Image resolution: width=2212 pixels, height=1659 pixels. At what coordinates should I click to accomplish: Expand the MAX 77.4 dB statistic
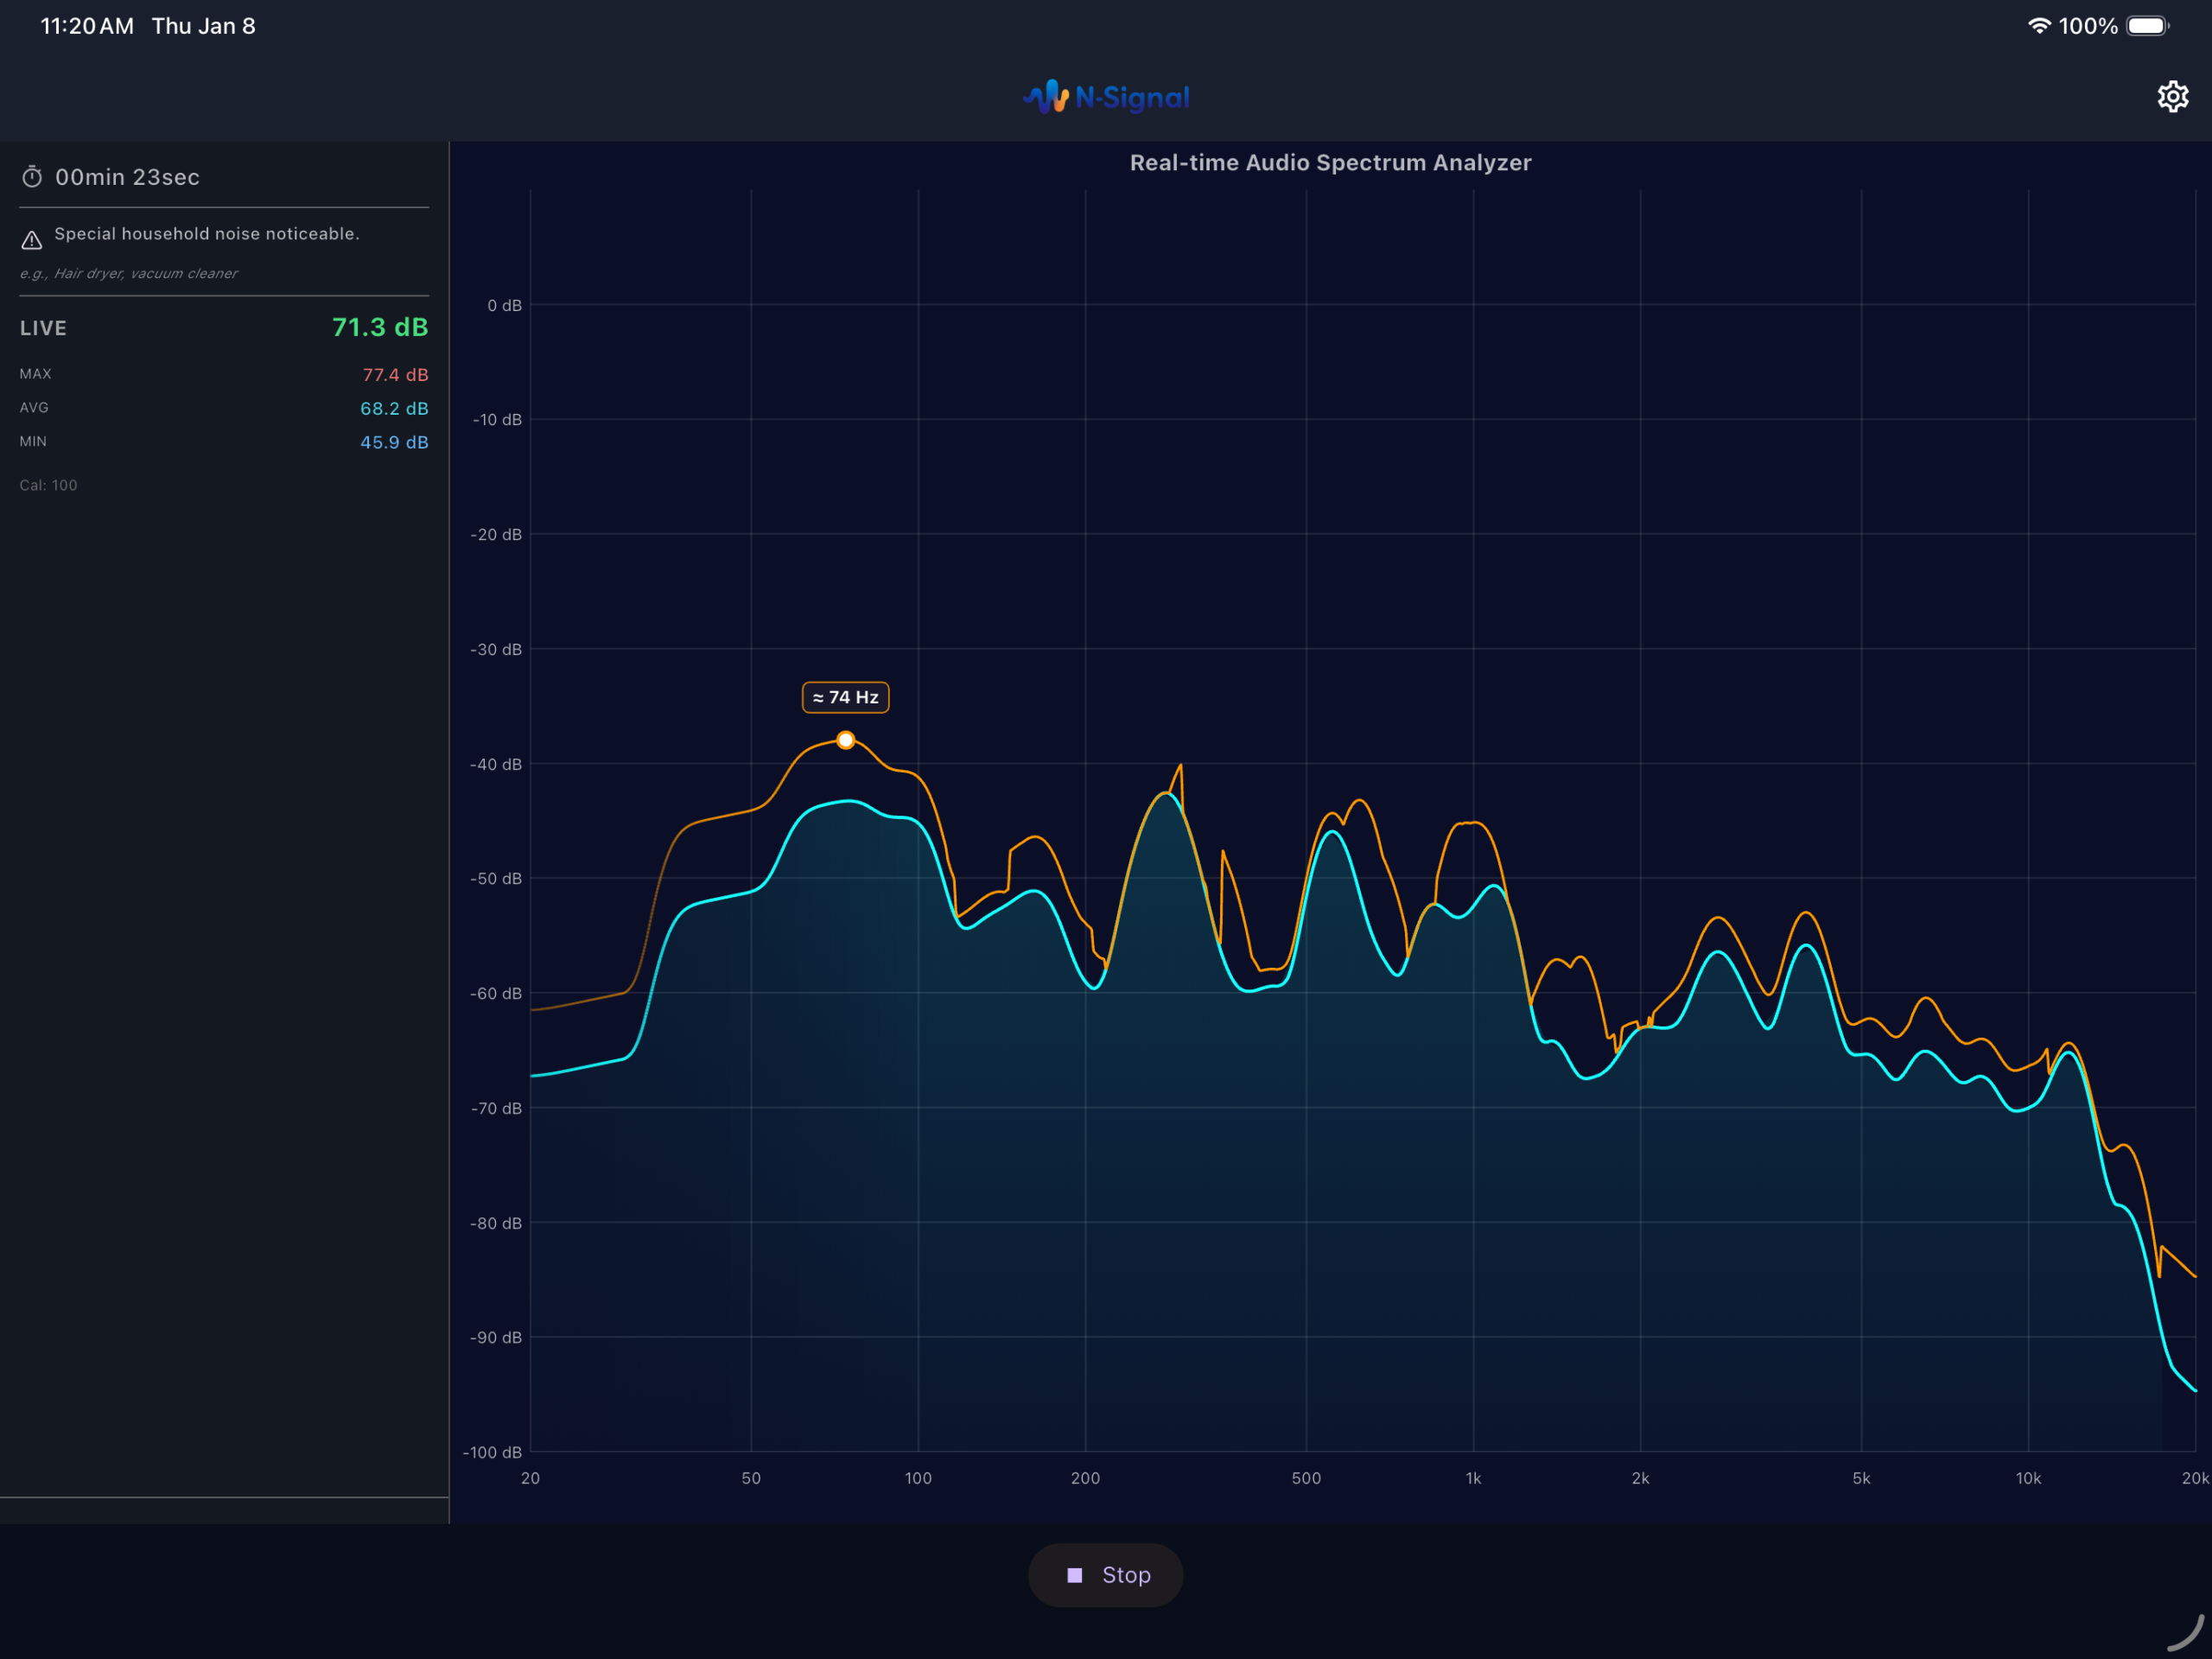pos(394,375)
